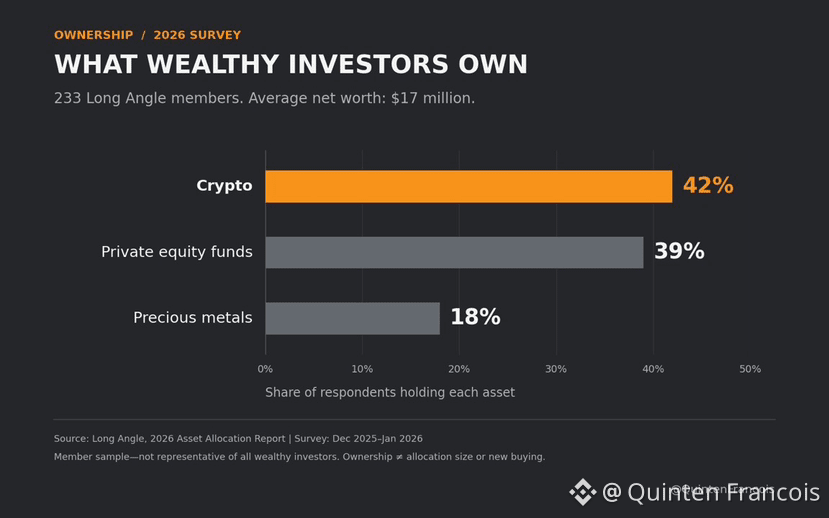
Task: Click the WHAT WEALTHY INVESTORS OWN title
Action: point(291,64)
